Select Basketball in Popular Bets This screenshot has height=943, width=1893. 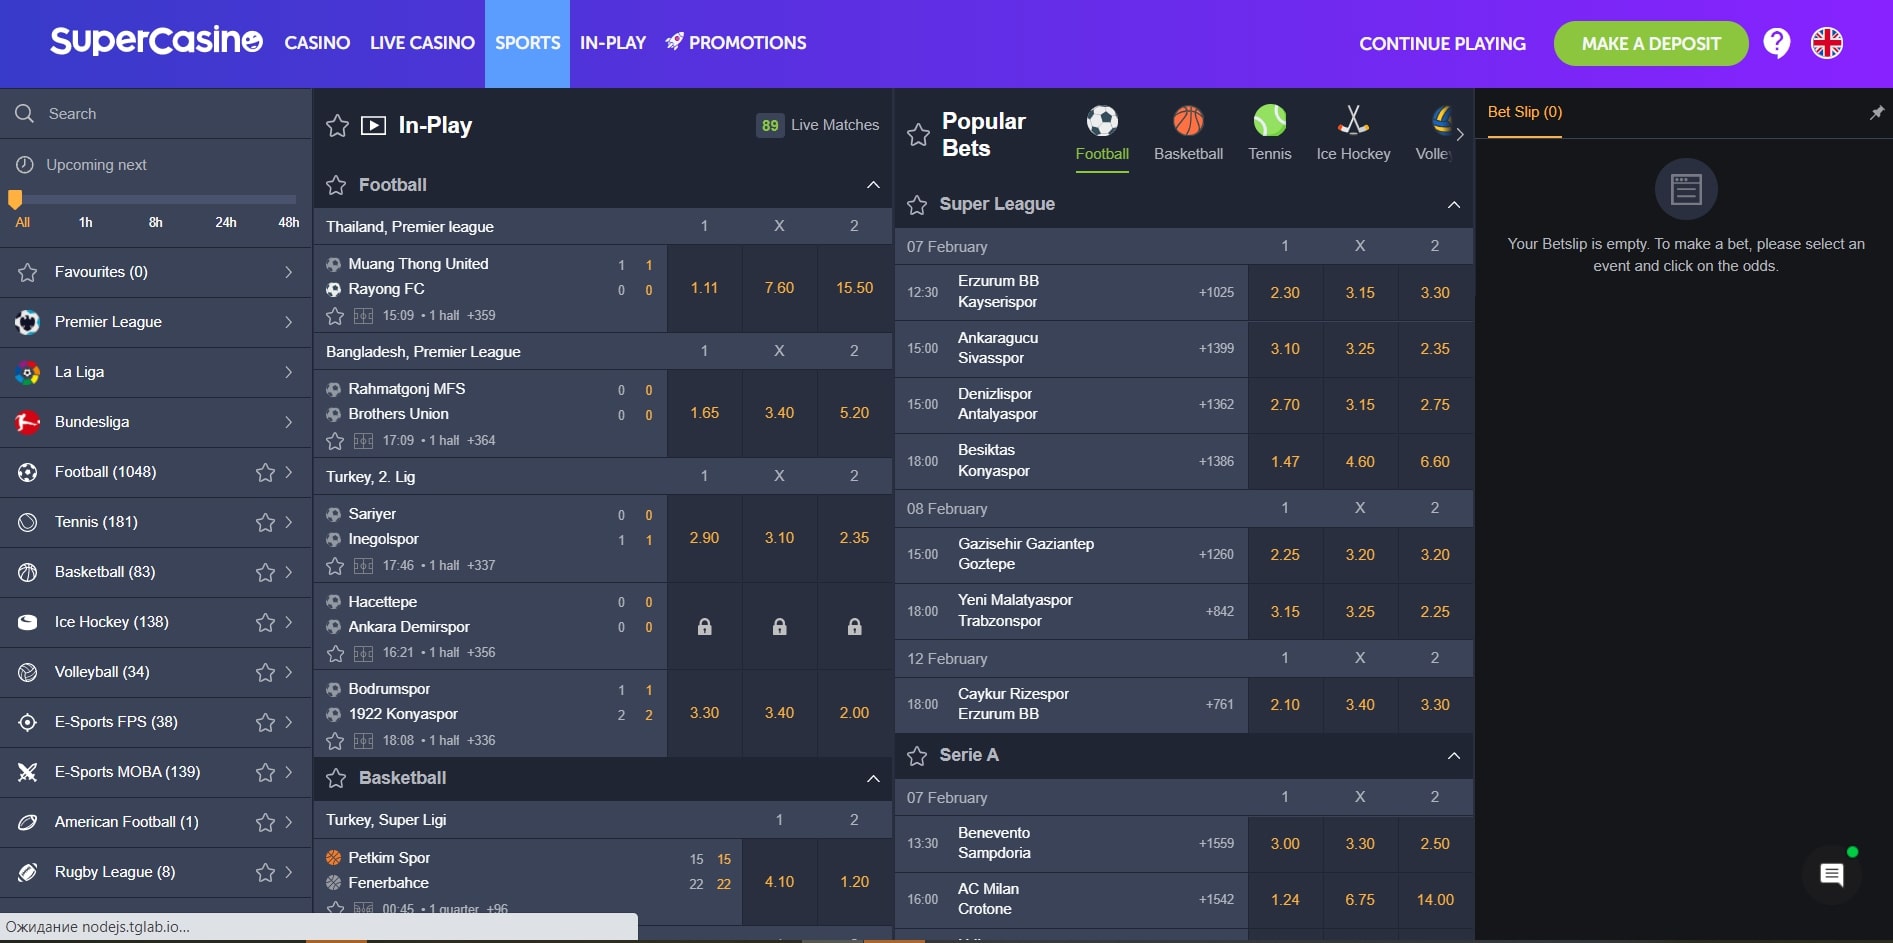click(x=1188, y=133)
